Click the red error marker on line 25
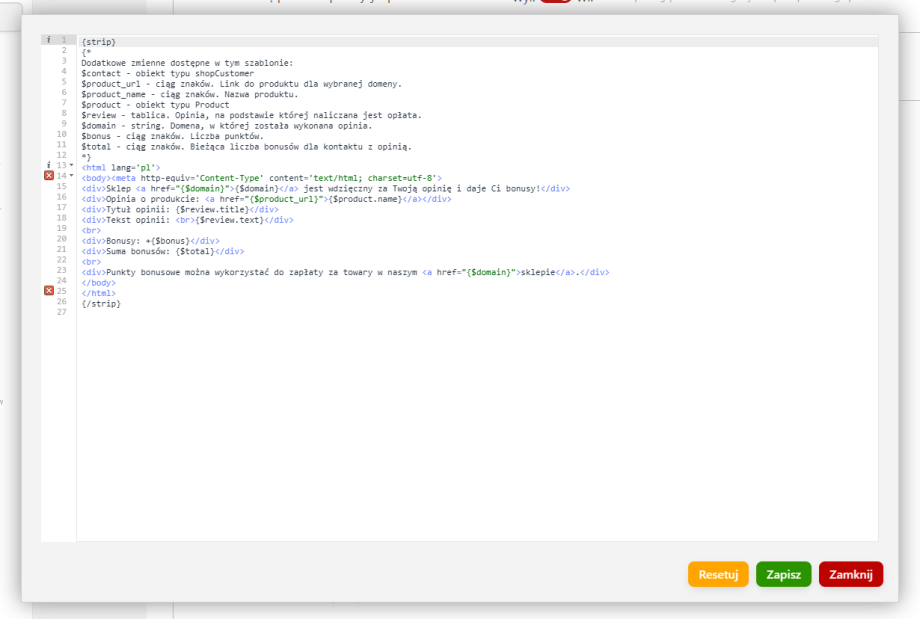The height and width of the screenshot is (619, 920). point(48,291)
